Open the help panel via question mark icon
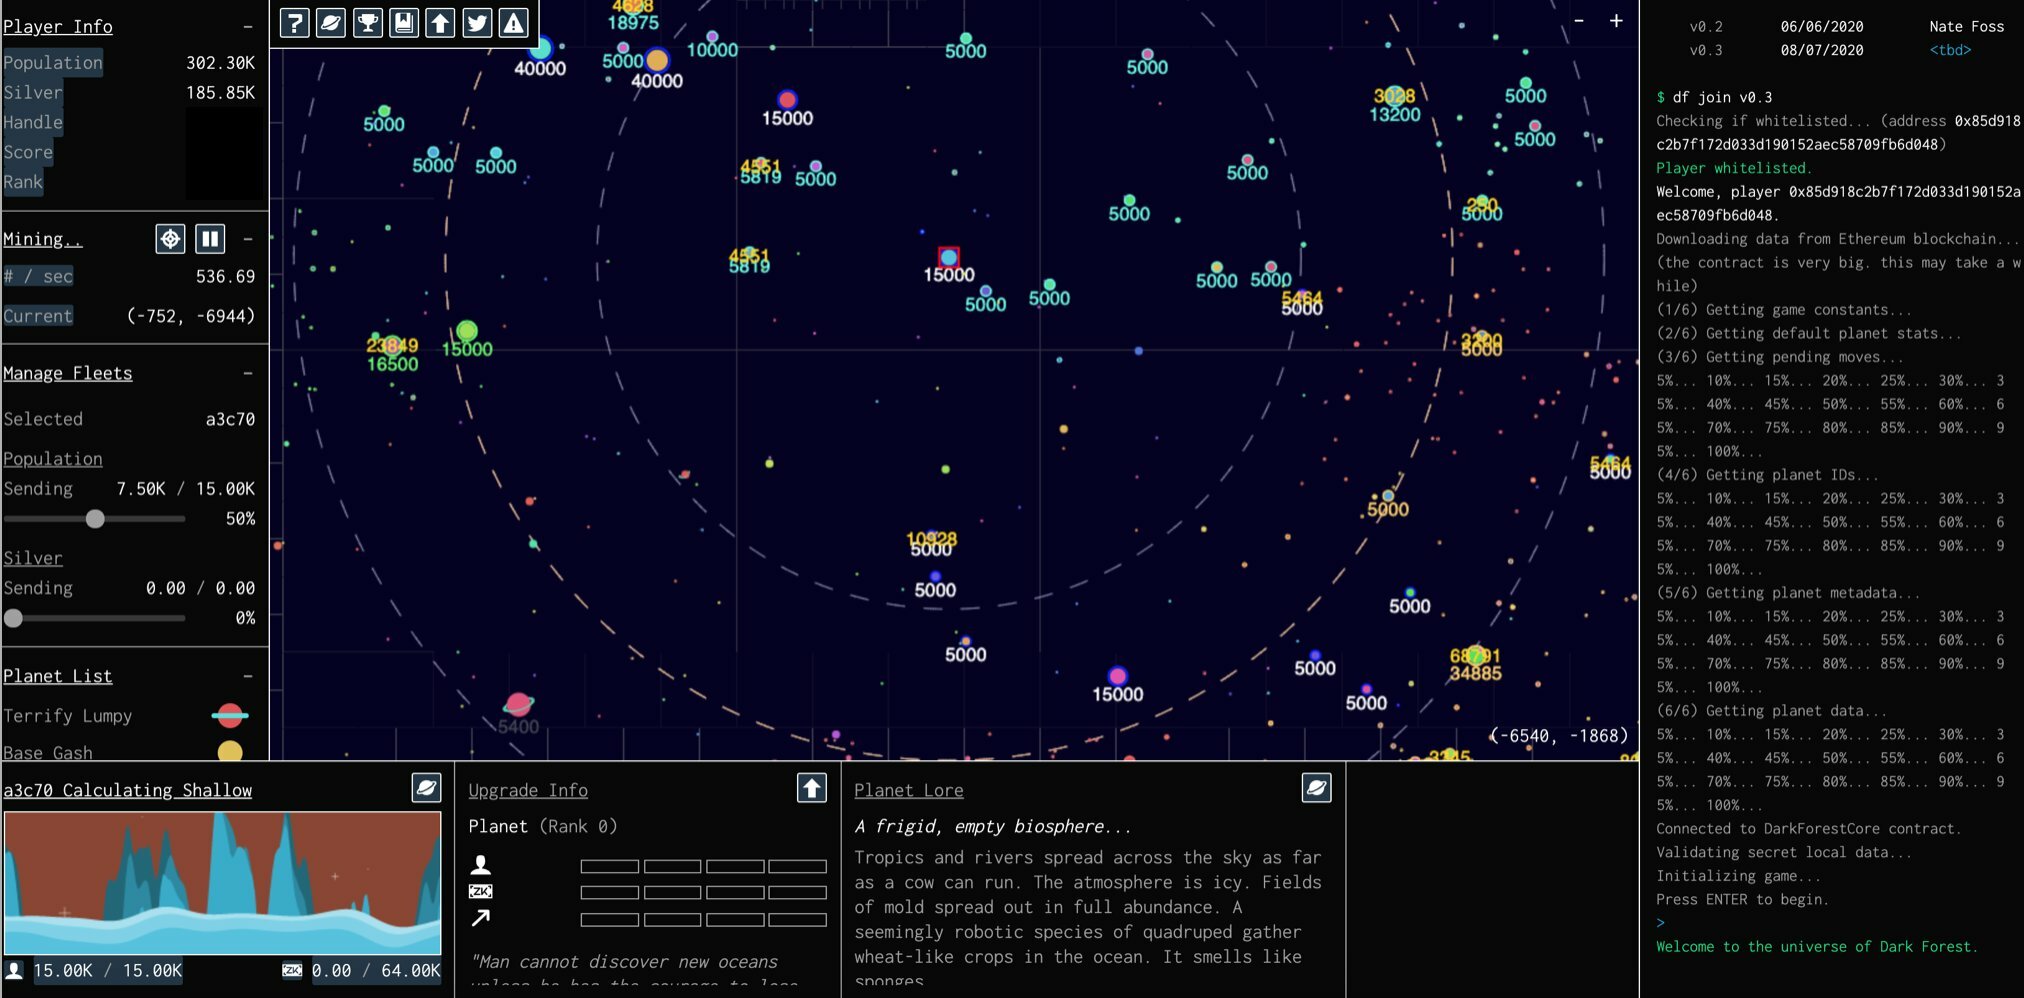This screenshot has width=2024, height=998. point(294,22)
